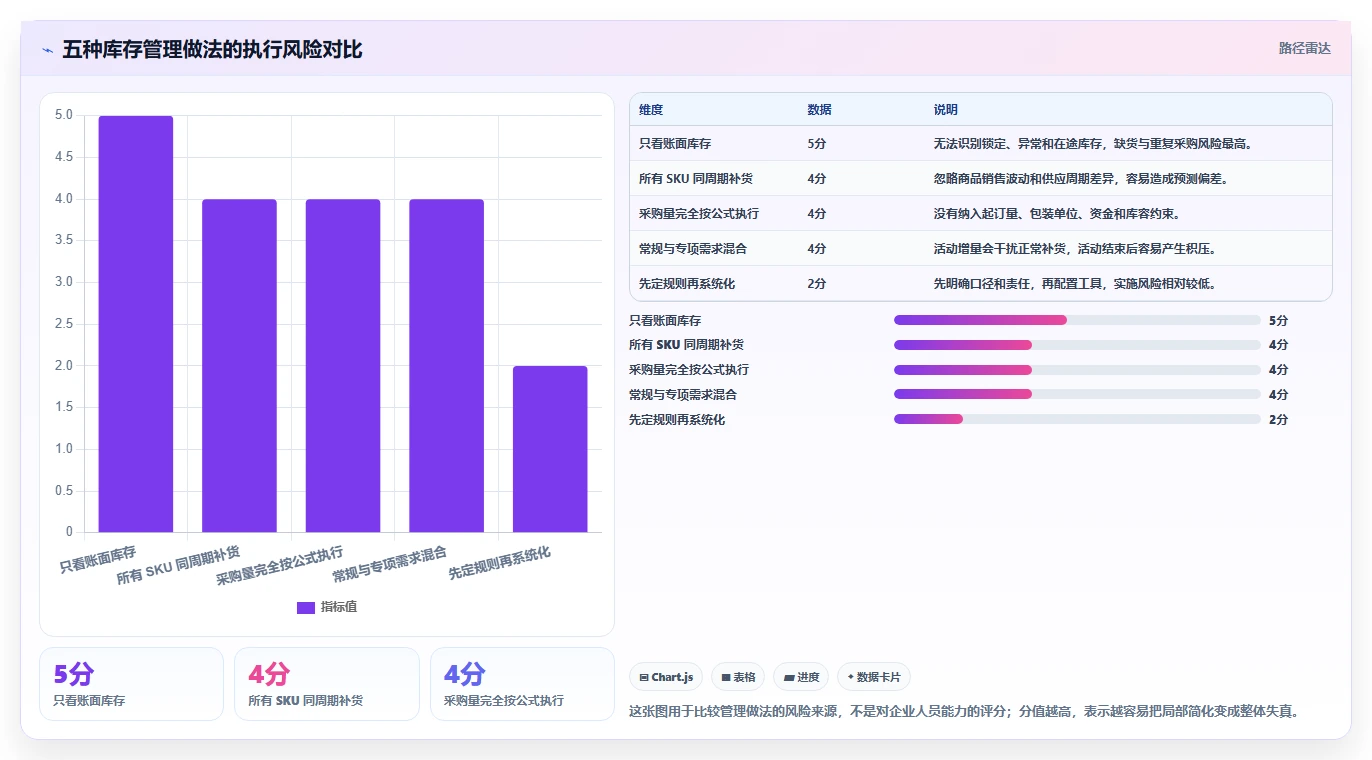Click the 数据 column header
The height and width of the screenshot is (760, 1372).
coord(819,110)
